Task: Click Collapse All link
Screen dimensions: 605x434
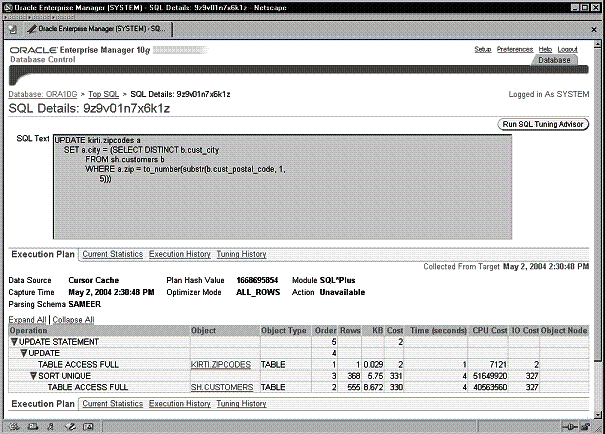Action: (x=73, y=320)
